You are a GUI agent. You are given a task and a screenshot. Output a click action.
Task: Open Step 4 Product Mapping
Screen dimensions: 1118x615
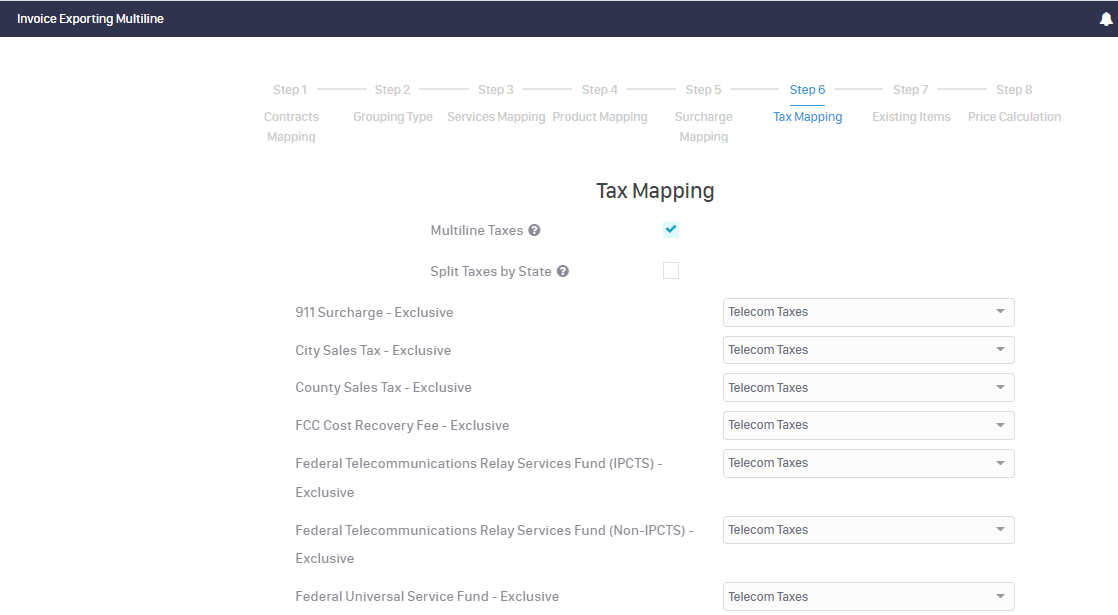pos(600,90)
